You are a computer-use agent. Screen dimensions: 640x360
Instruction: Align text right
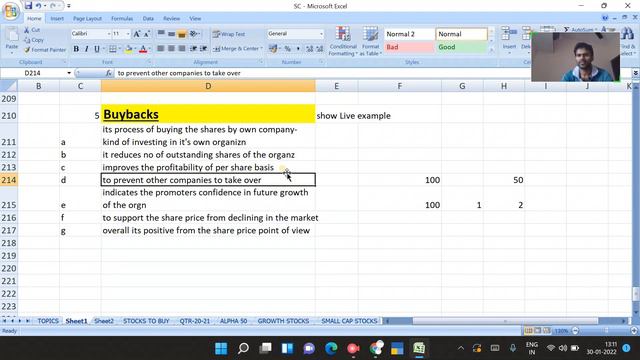pos(182,49)
